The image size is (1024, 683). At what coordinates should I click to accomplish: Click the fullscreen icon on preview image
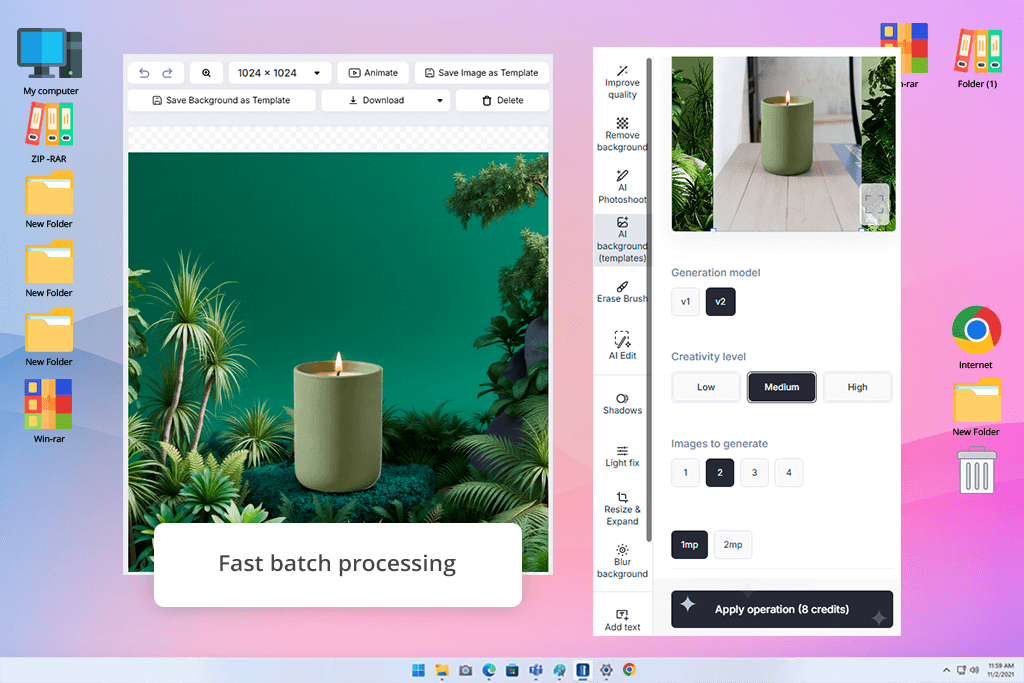click(875, 205)
